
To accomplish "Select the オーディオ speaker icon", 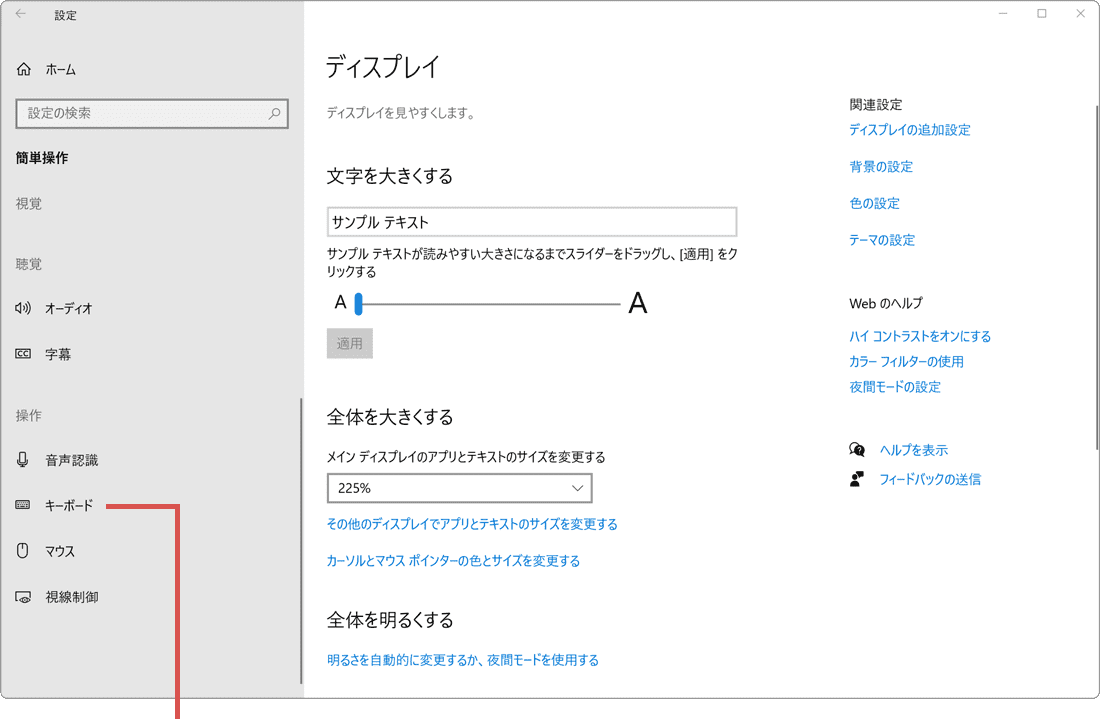I will [x=21, y=308].
